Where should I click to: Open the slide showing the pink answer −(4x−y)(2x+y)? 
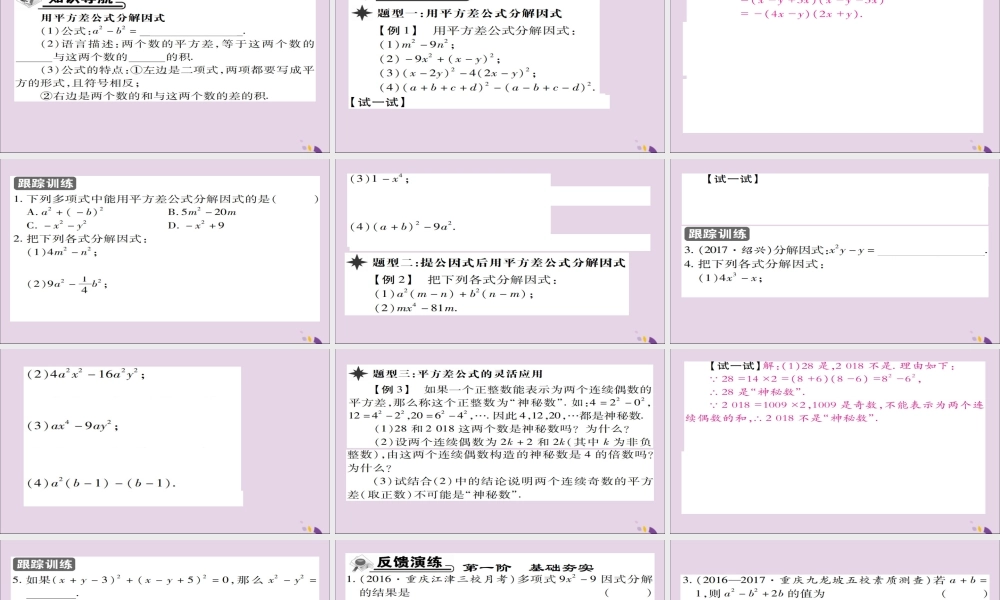click(835, 76)
